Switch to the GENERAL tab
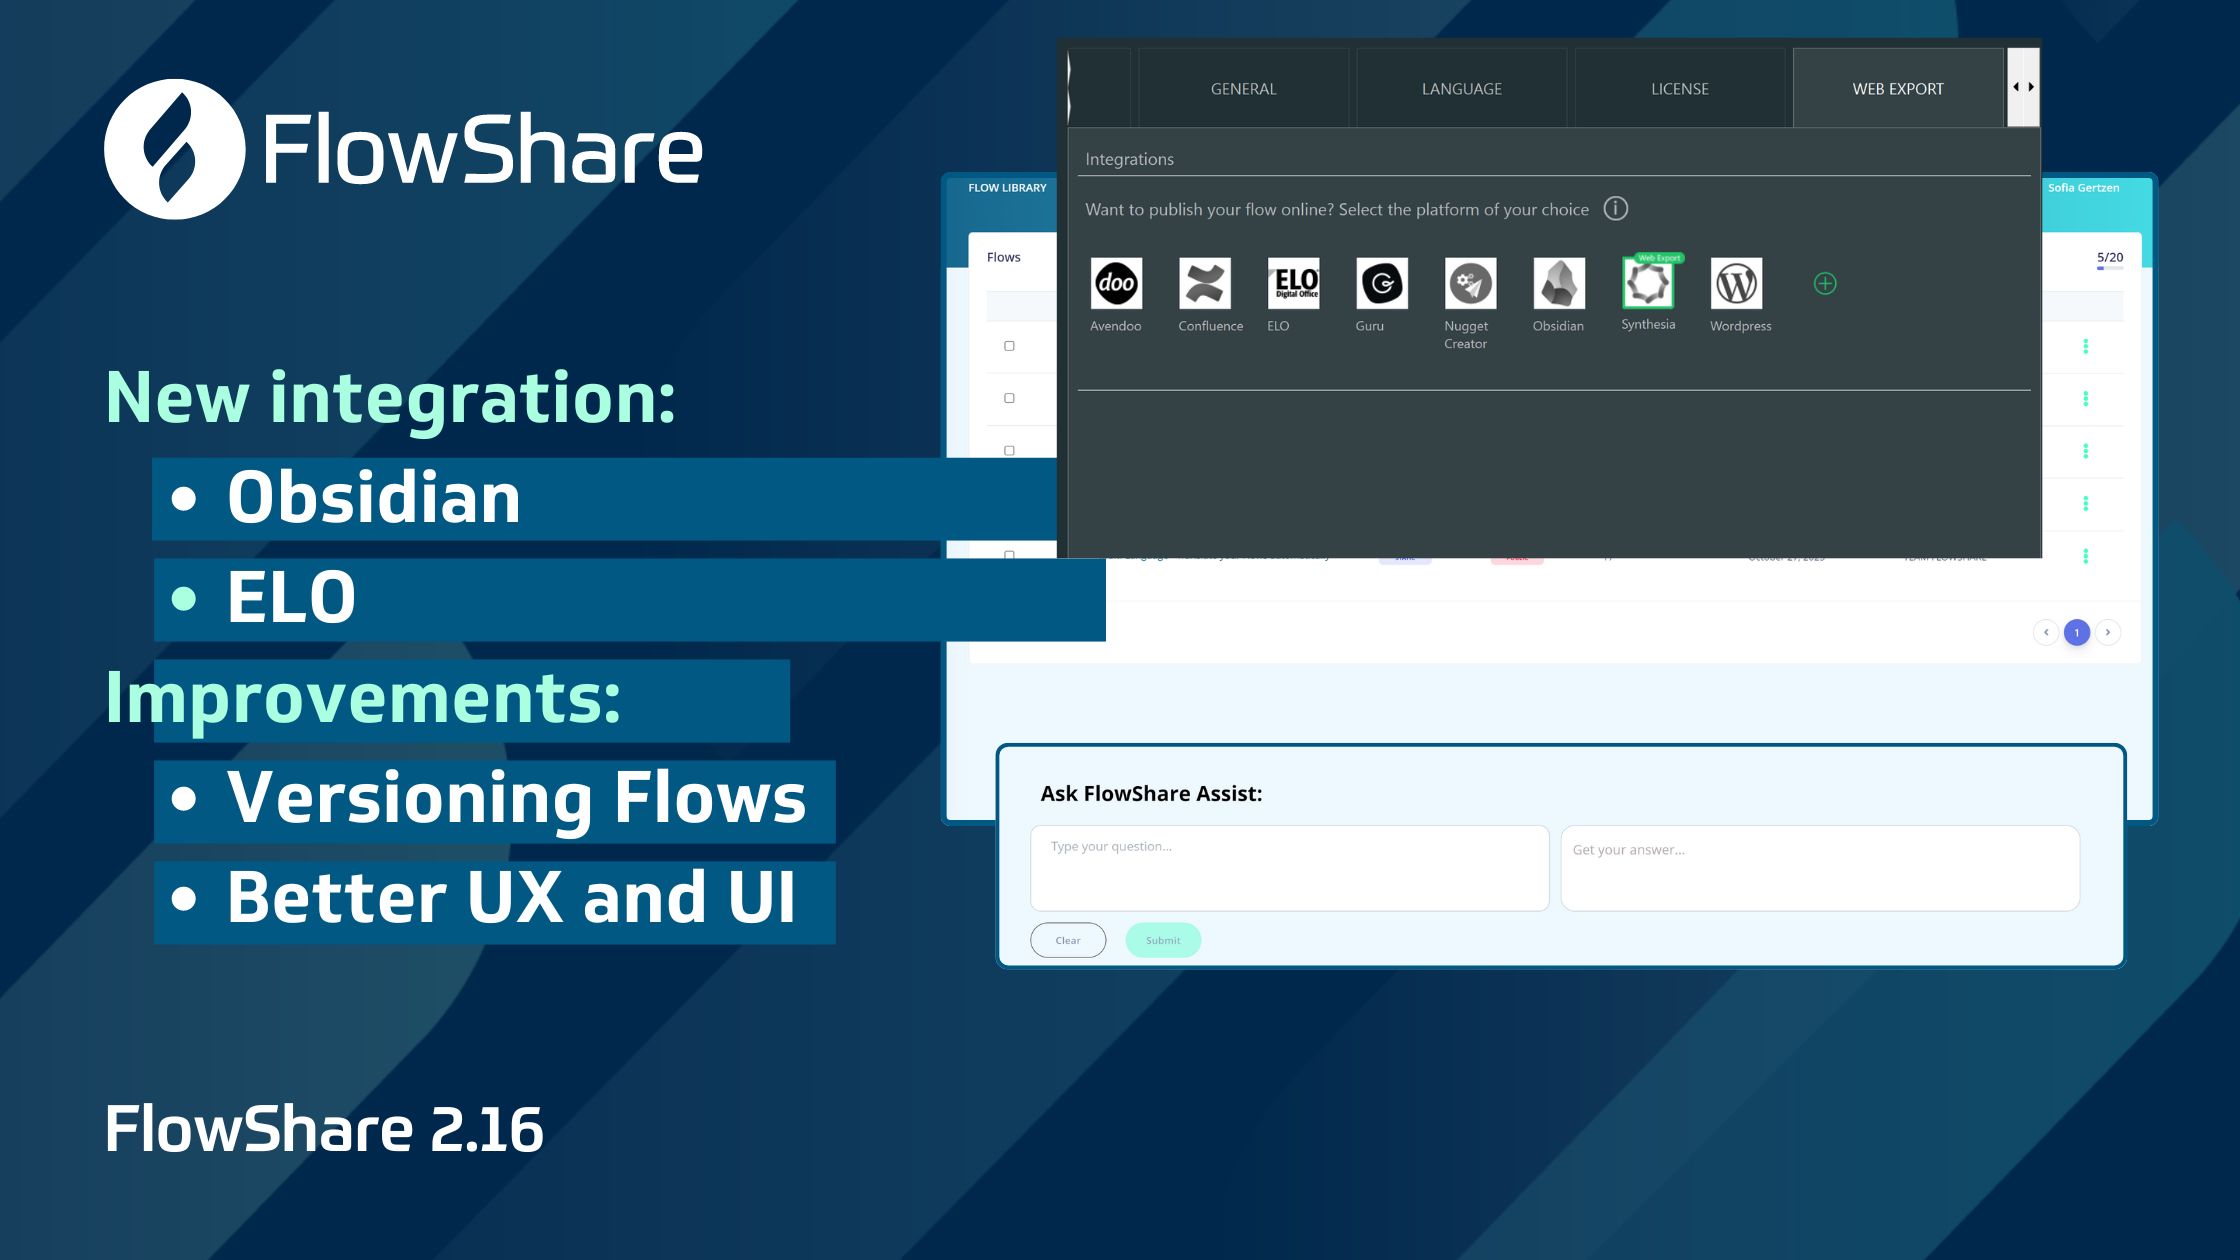Image resolution: width=2240 pixels, height=1260 pixels. (x=1243, y=88)
